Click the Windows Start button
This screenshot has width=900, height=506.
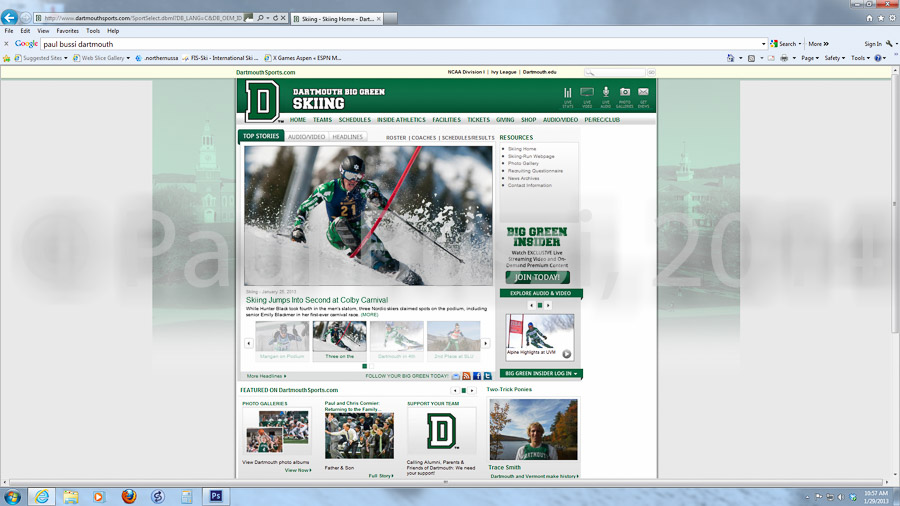11,496
